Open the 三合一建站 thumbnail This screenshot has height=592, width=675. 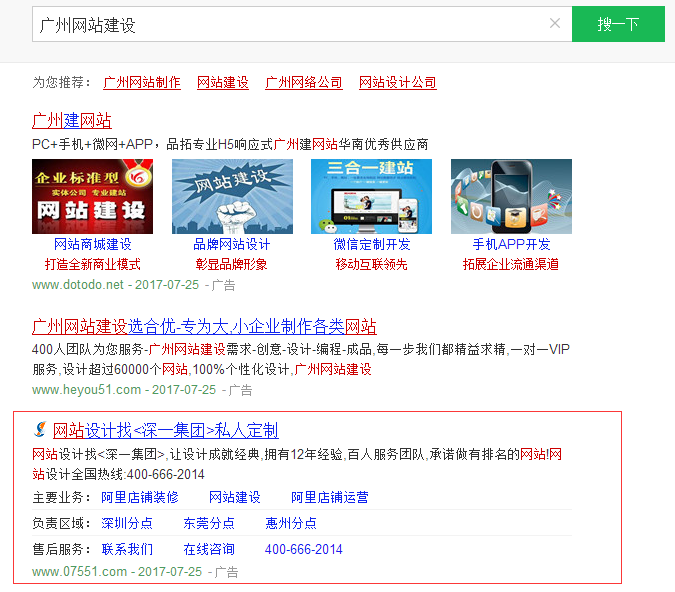click(x=371, y=196)
